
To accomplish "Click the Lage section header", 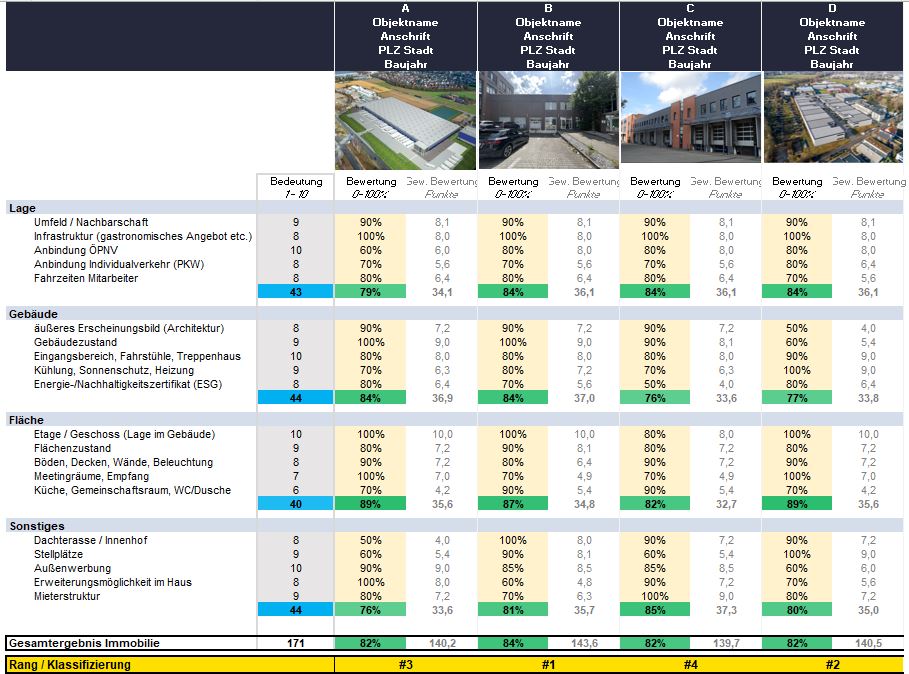I will coord(22,208).
